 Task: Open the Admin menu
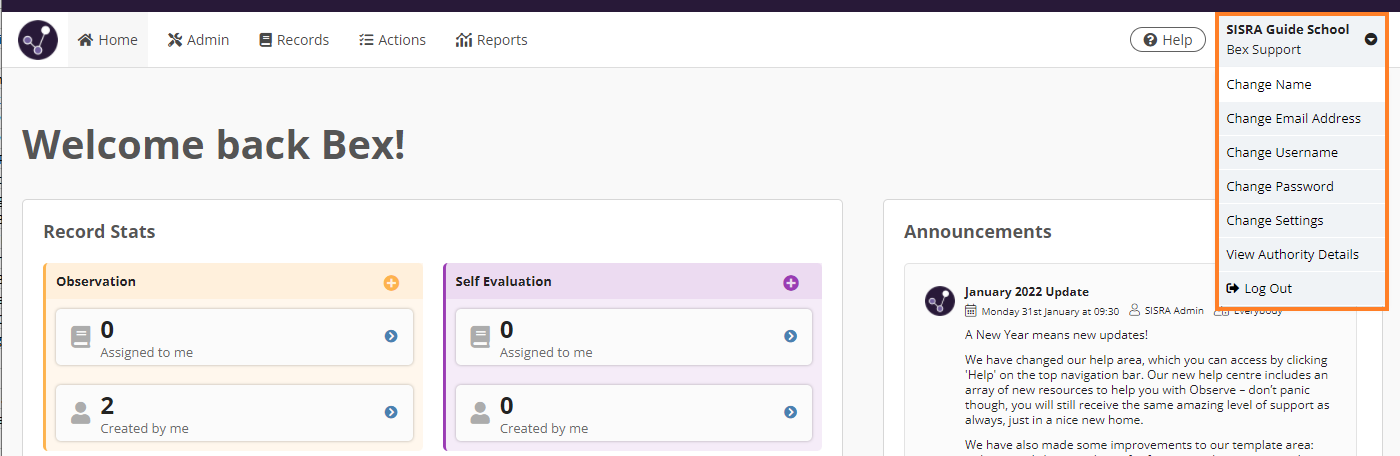point(198,40)
